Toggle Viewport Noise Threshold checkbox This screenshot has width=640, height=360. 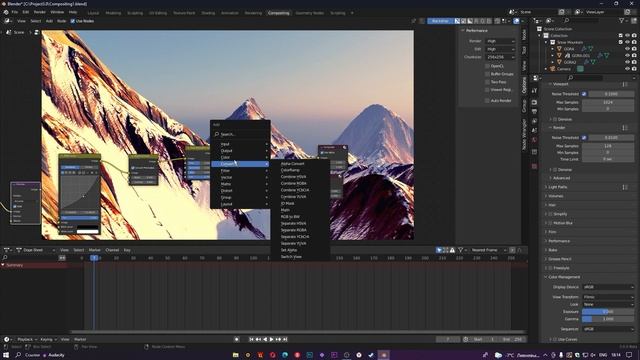584,94
